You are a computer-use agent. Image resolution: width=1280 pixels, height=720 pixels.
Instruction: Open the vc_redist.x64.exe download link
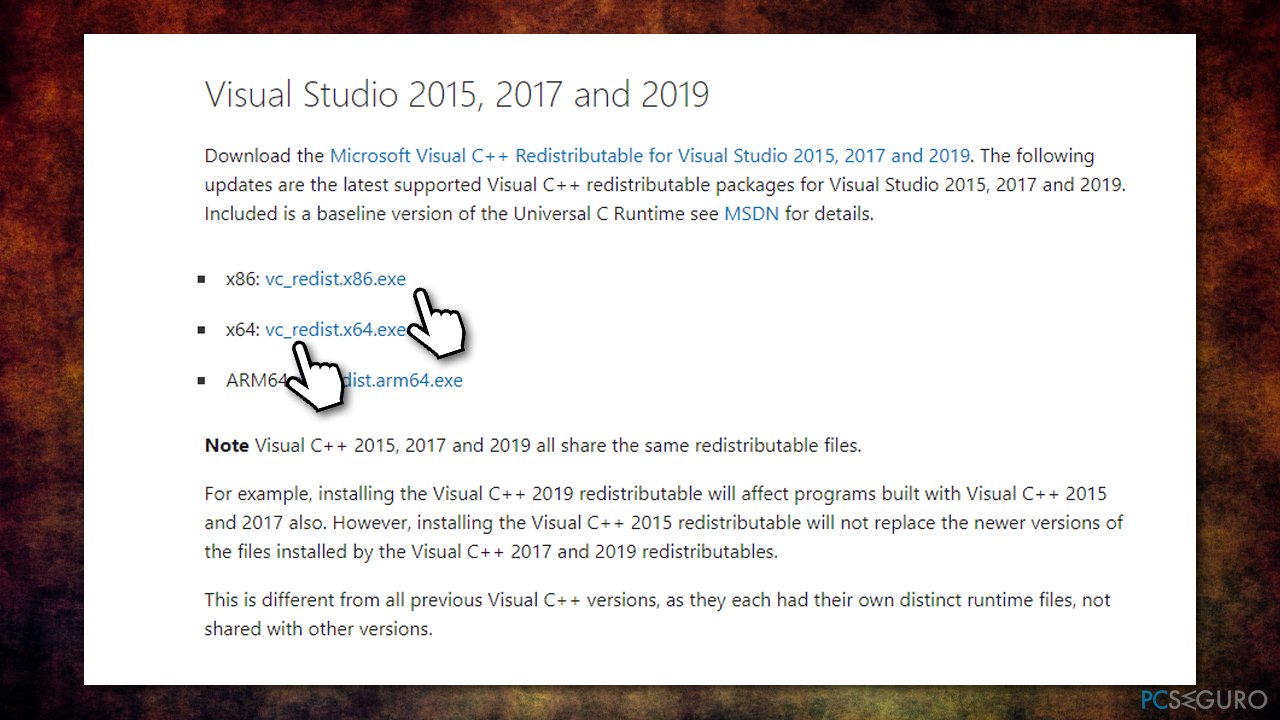pyautogui.click(x=334, y=329)
